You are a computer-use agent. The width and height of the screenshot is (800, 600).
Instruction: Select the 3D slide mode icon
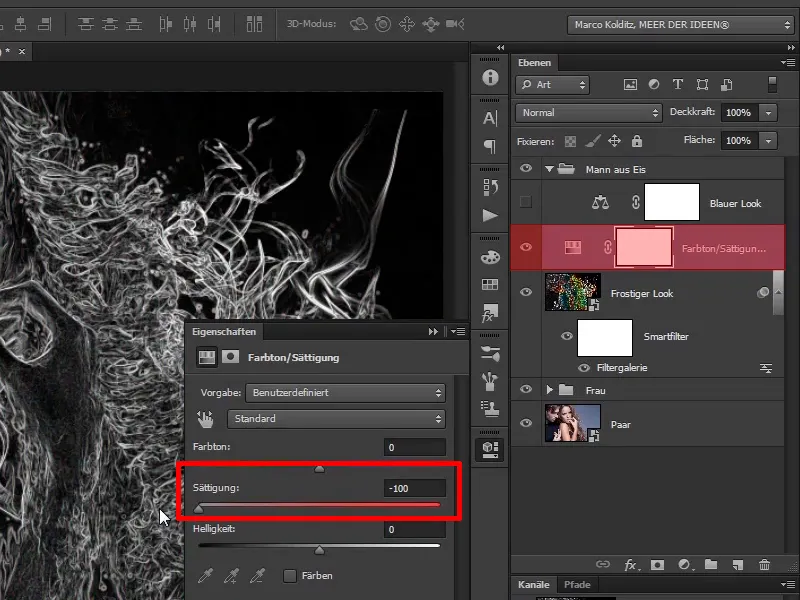(431, 24)
